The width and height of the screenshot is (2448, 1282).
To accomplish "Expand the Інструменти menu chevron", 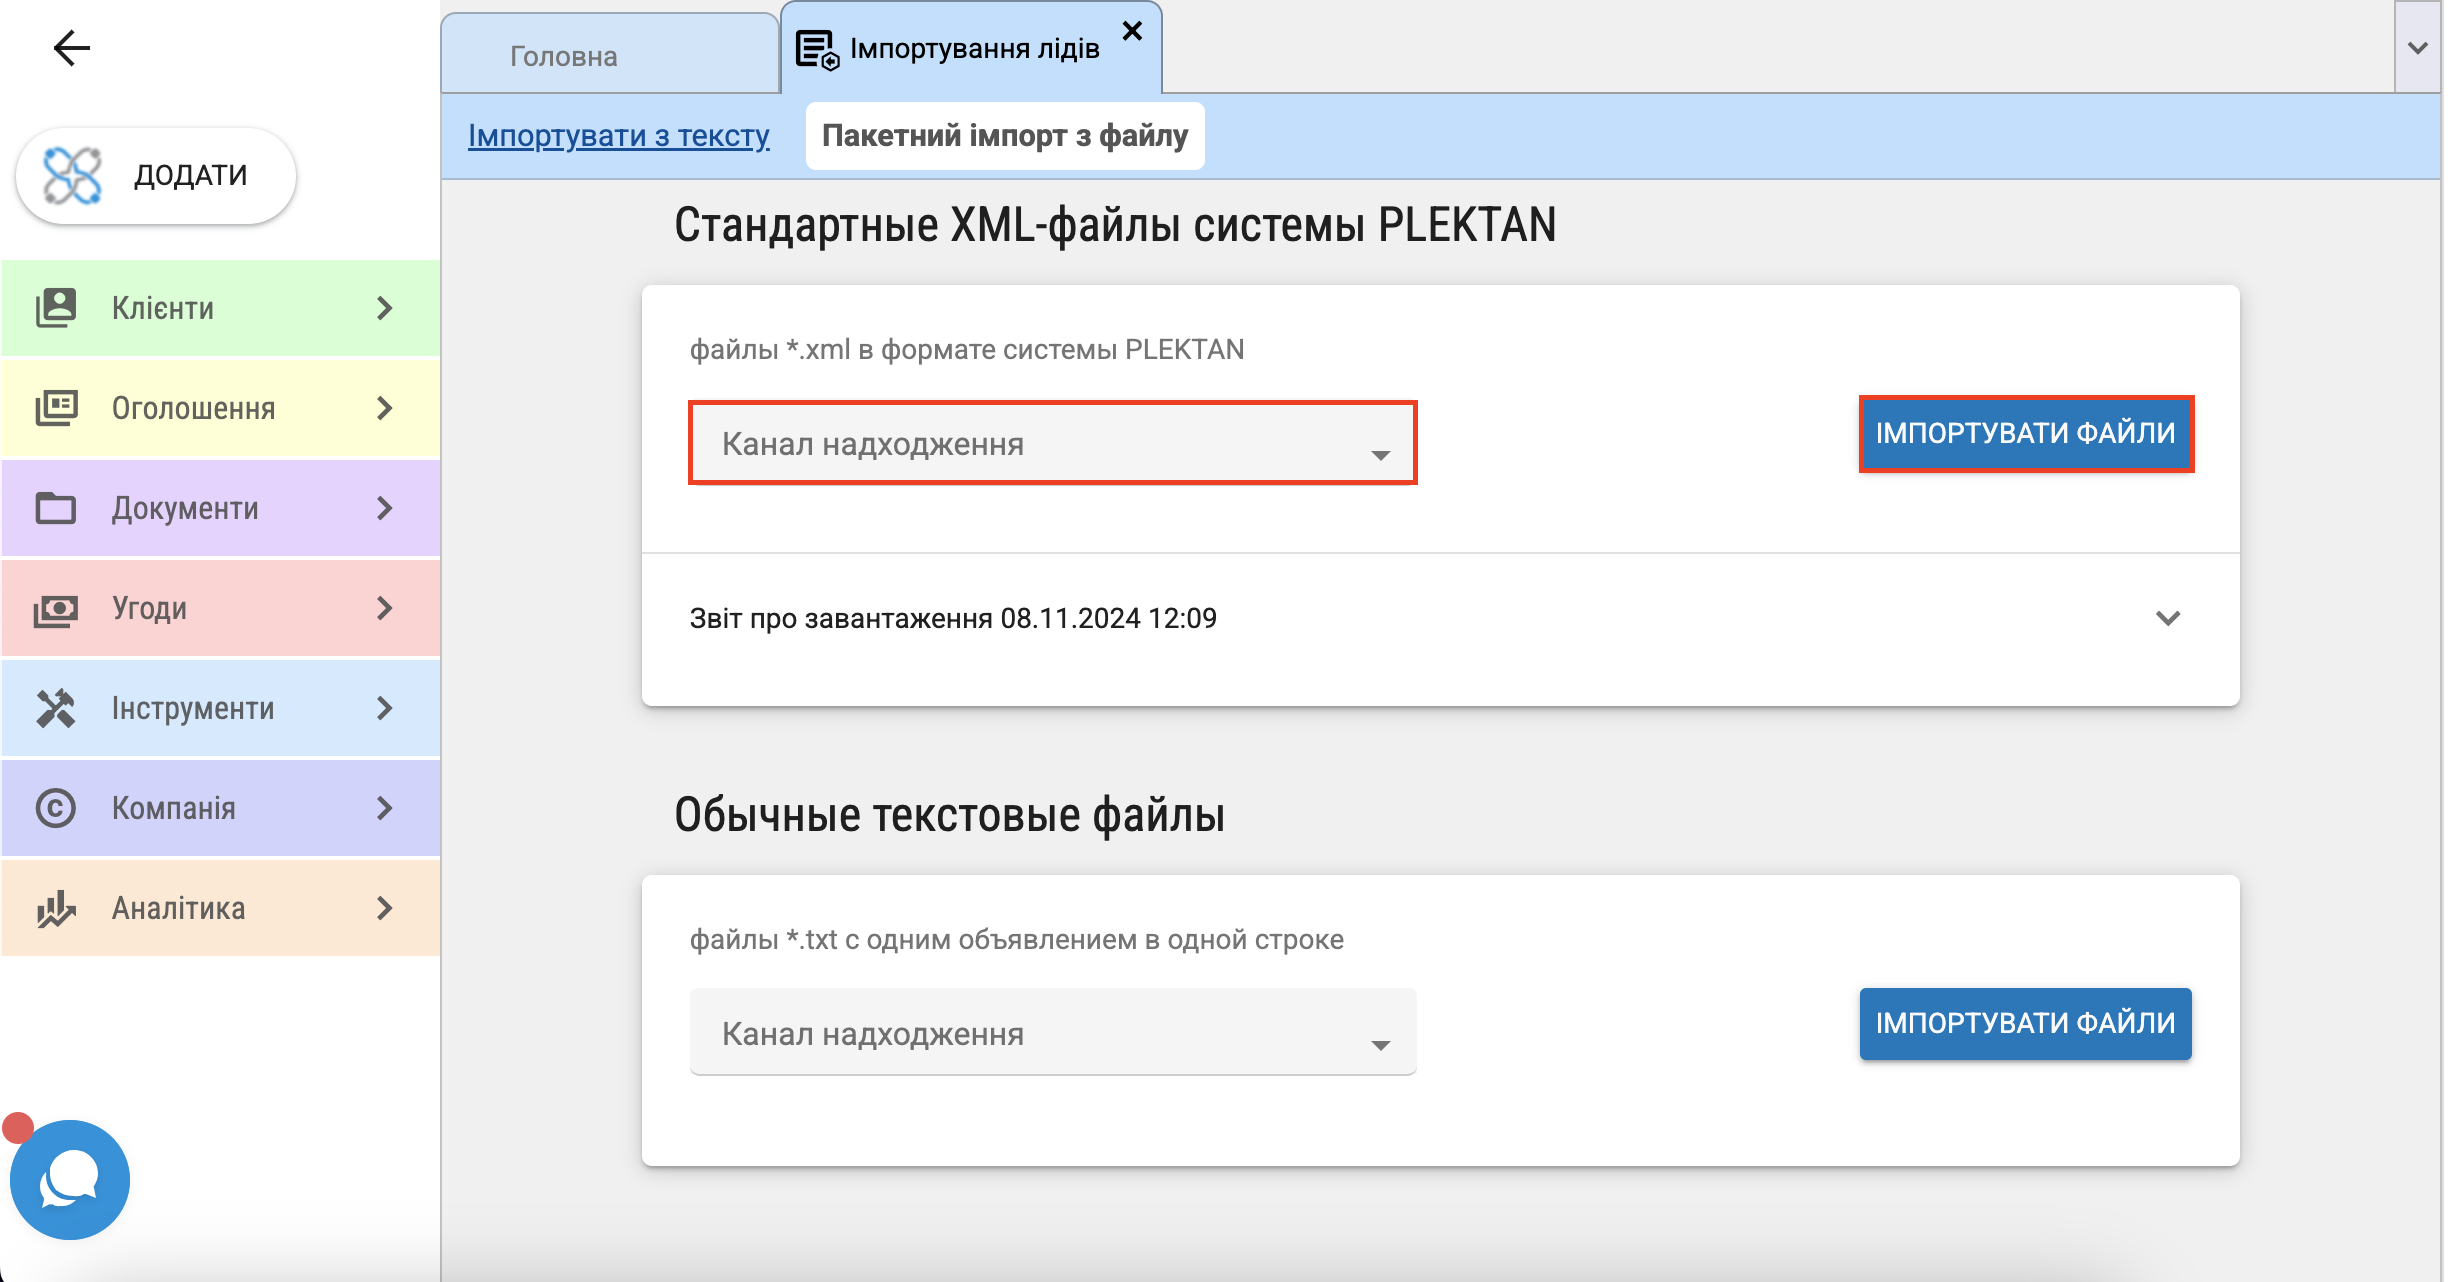I will (385, 708).
